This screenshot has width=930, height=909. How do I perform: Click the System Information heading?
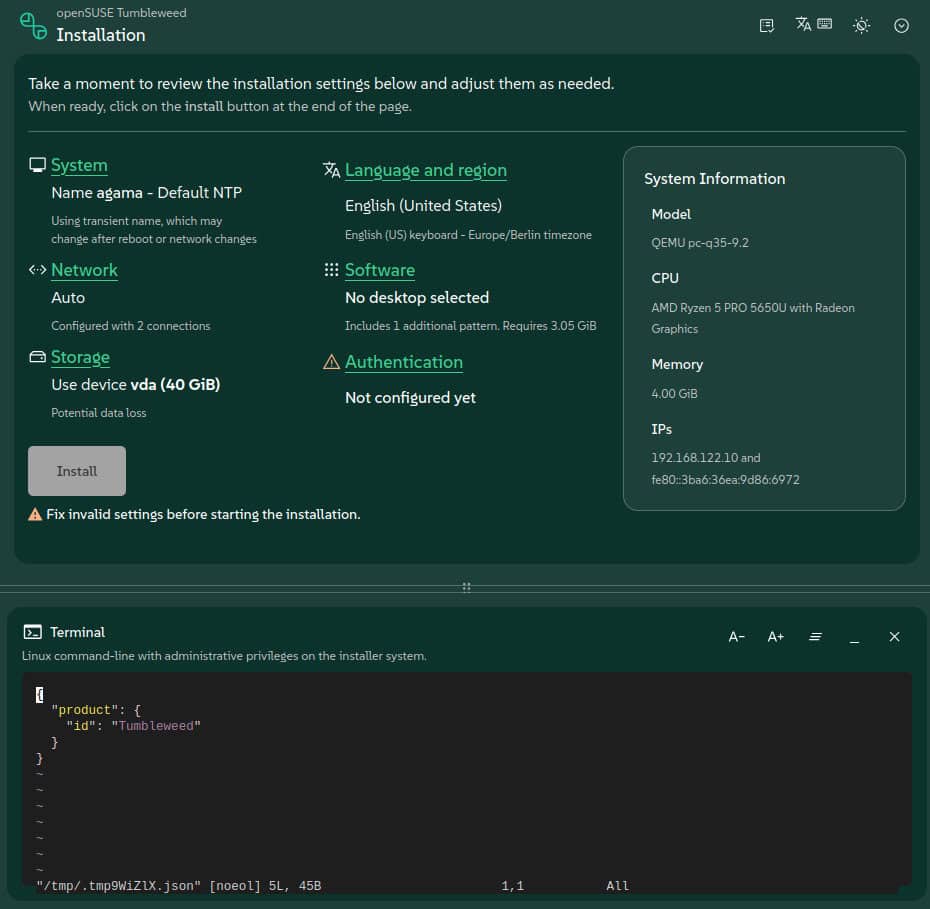point(715,178)
